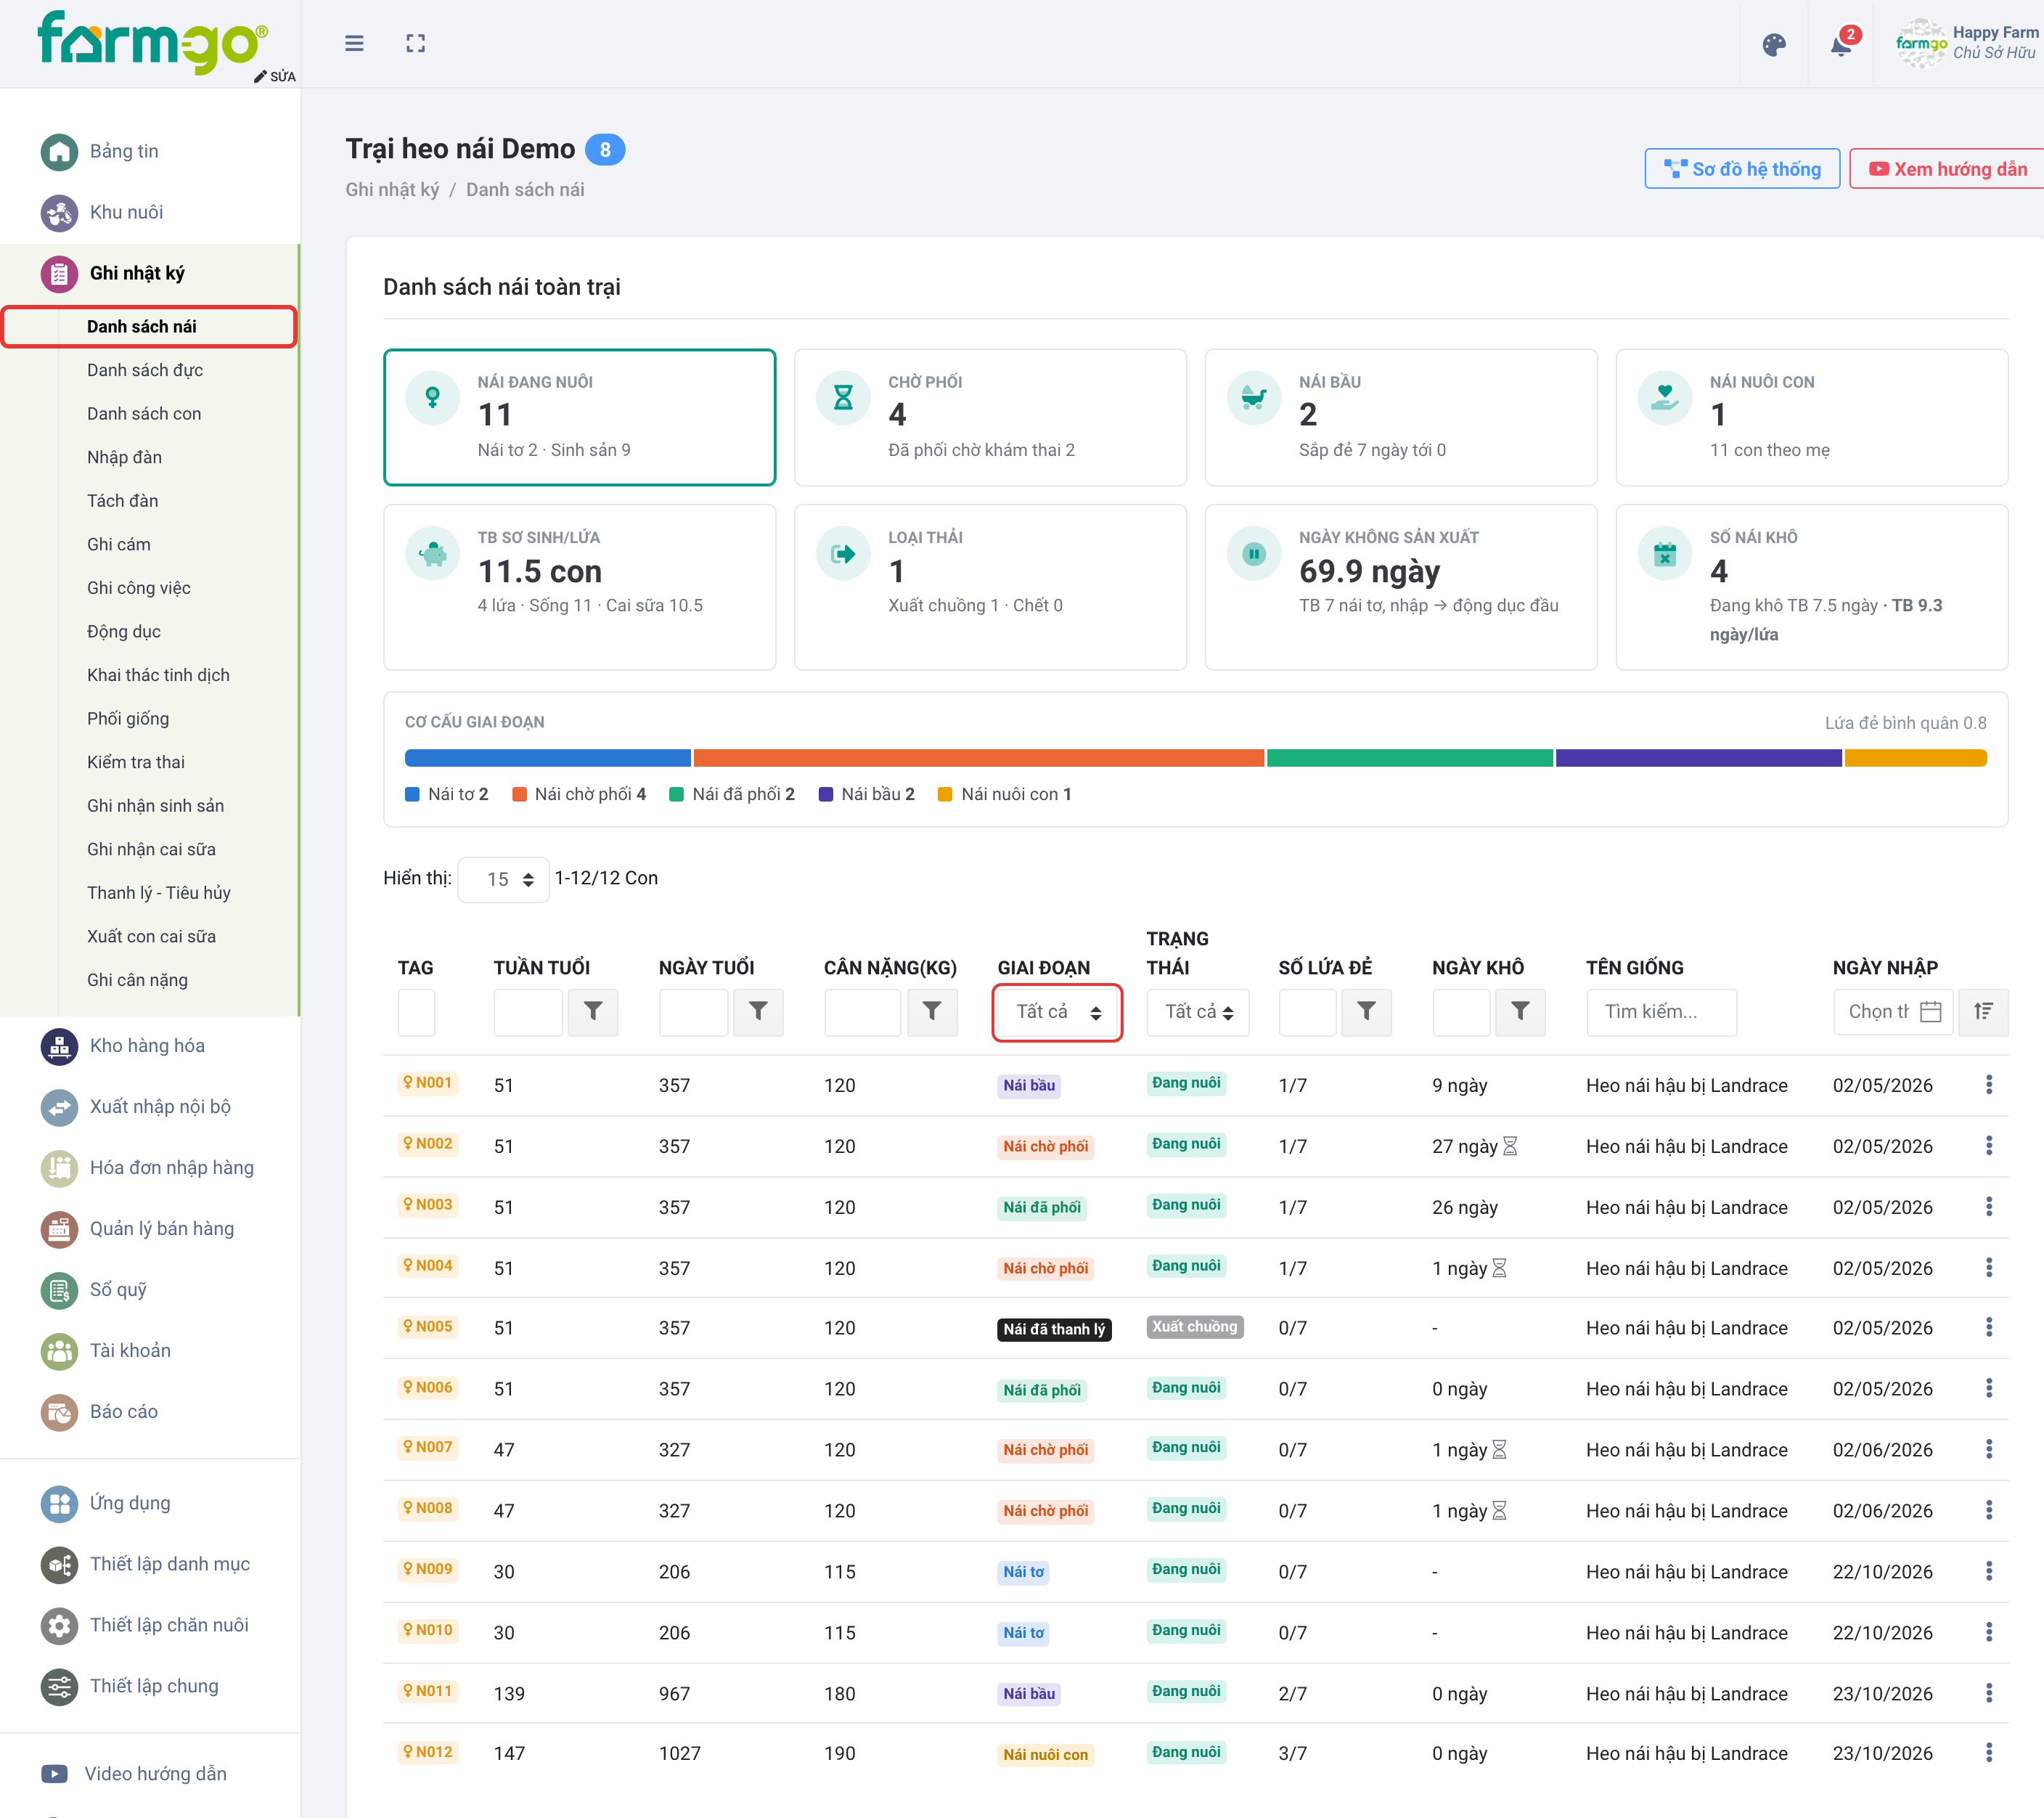Image resolution: width=2044 pixels, height=1818 pixels.
Task: Select the Chờ phối summary card
Action: point(990,417)
